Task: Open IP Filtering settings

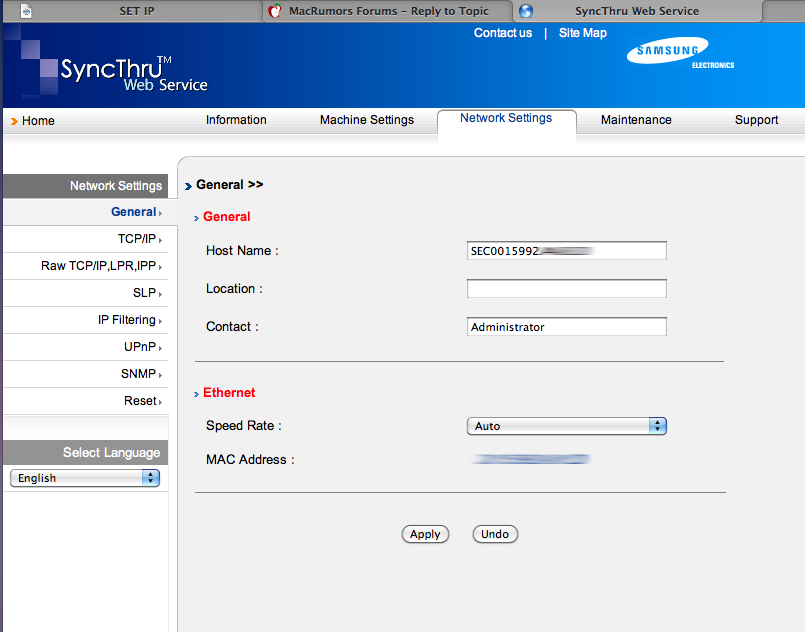Action: click(127, 320)
